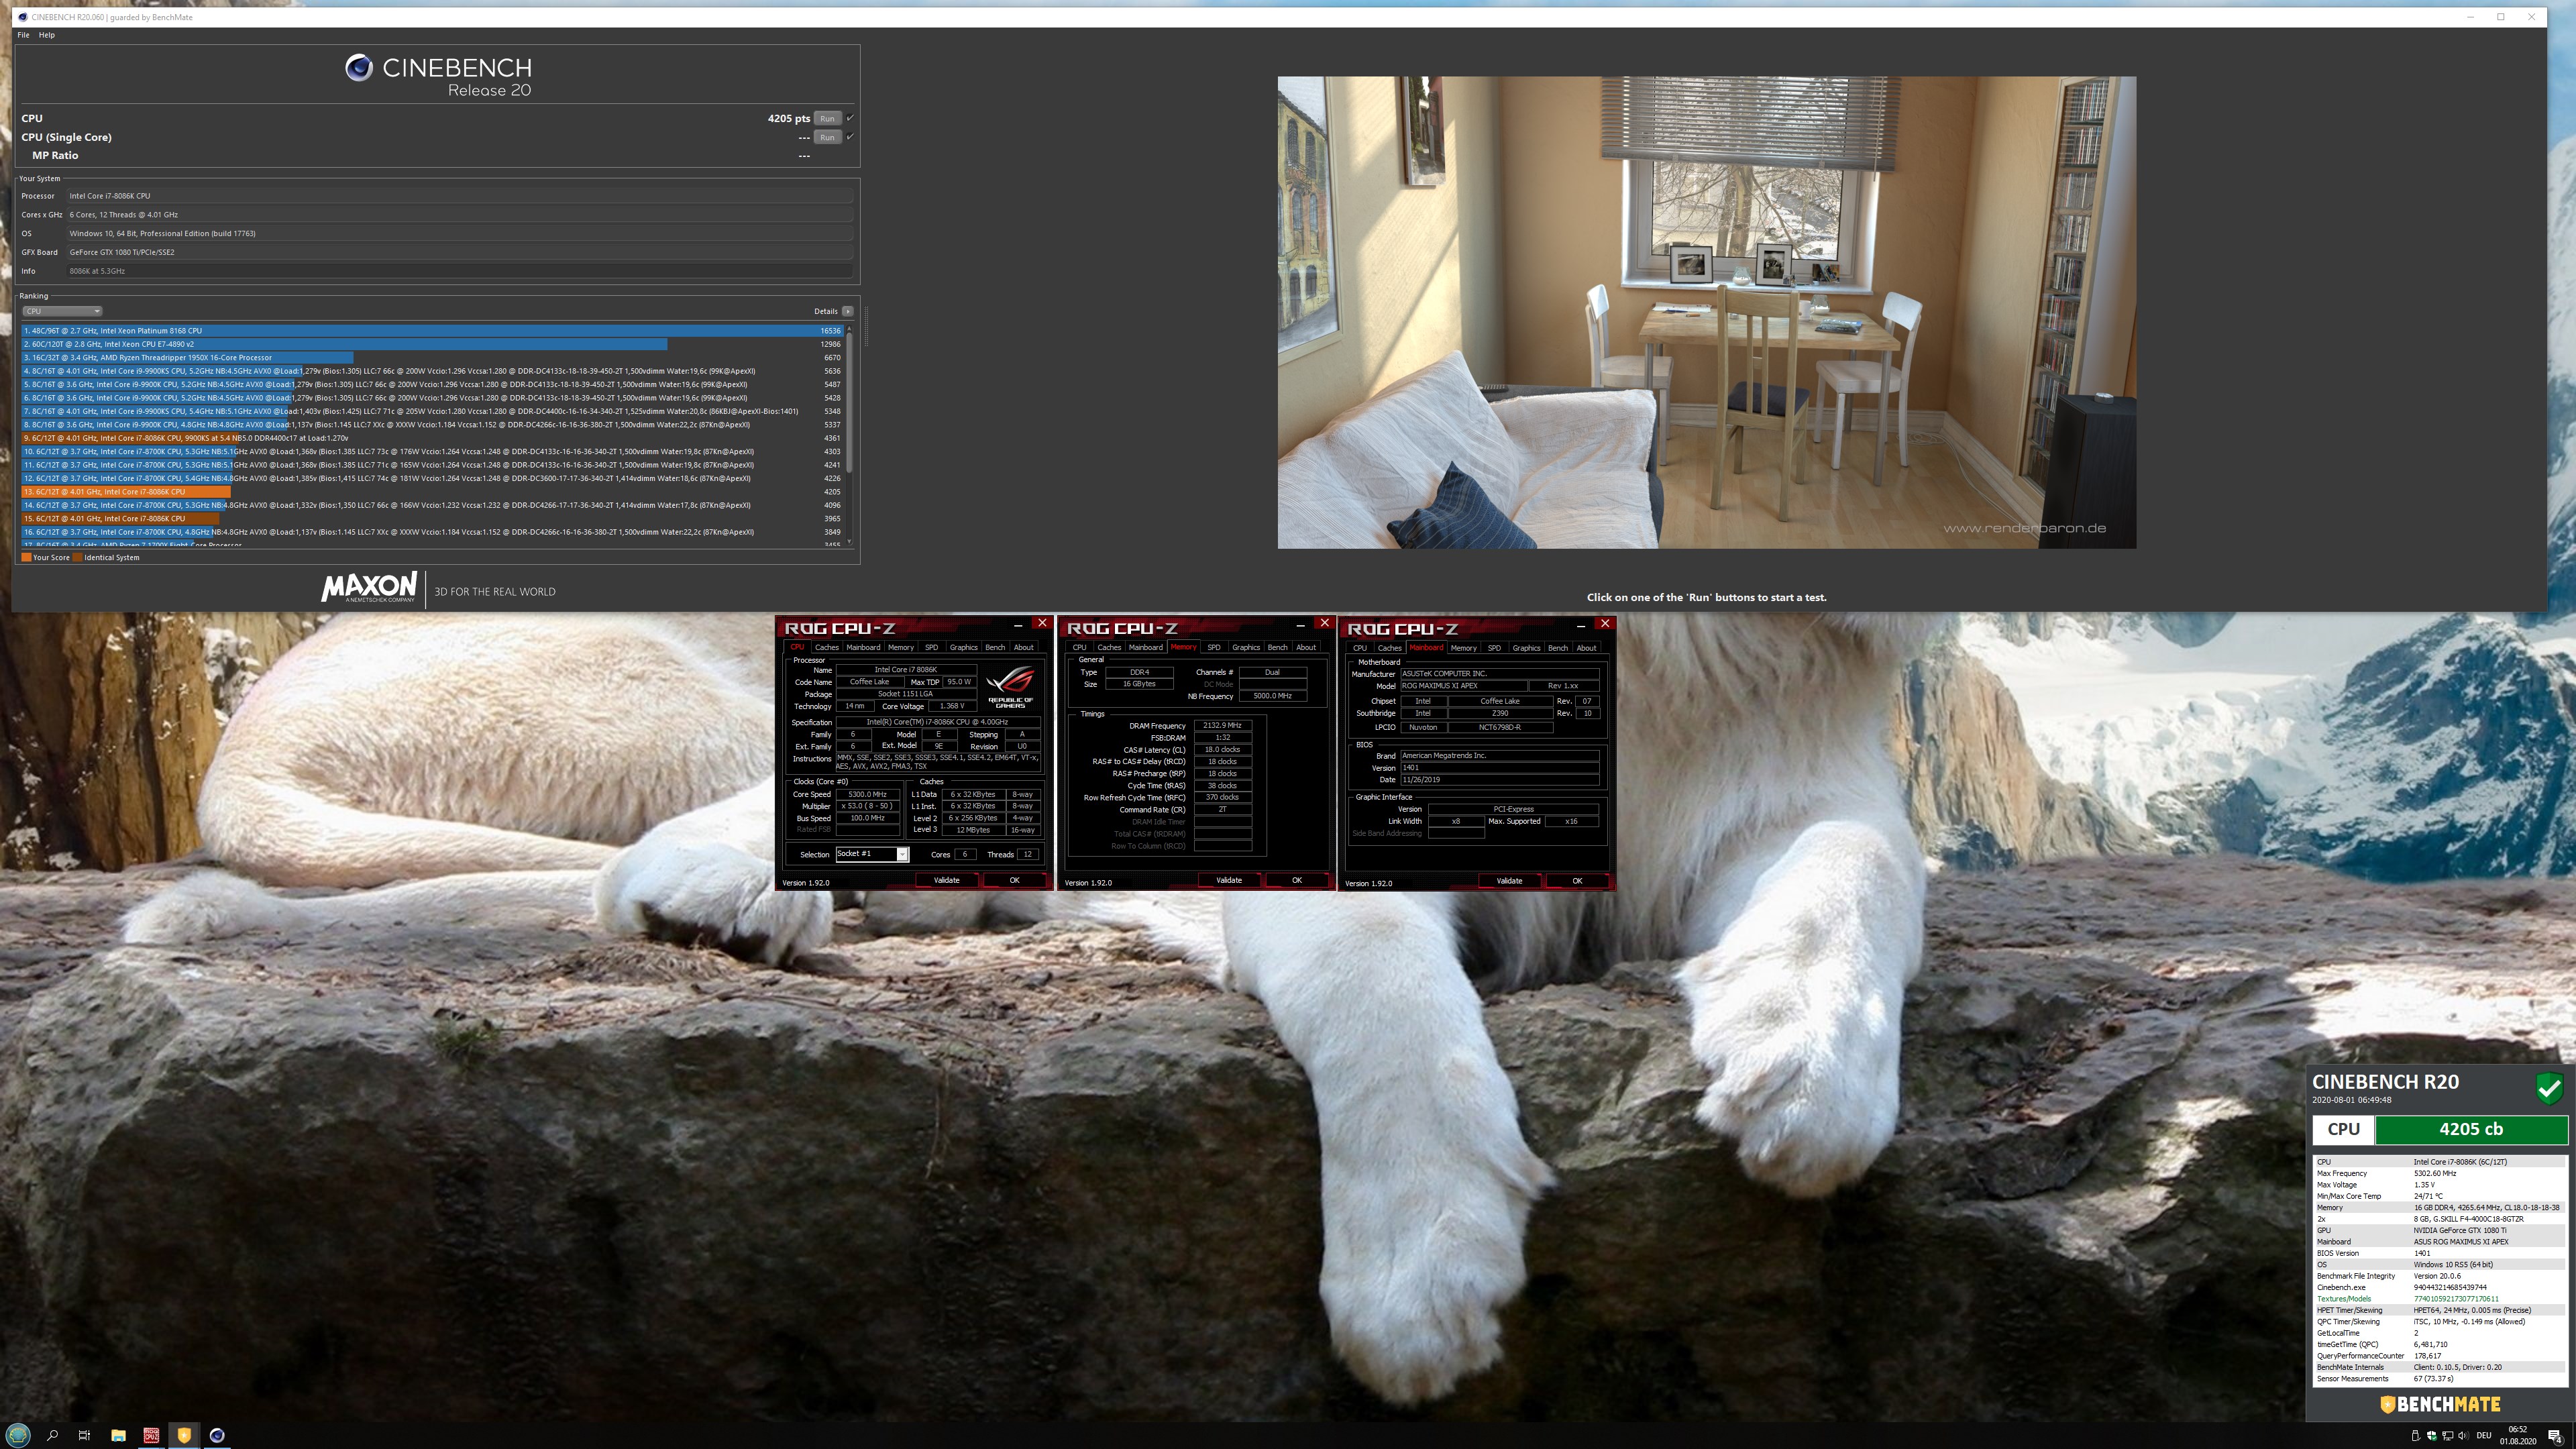Open the Help menu in Cinebench
Image resolution: width=2576 pixels, height=1449 pixels.
tap(47, 35)
